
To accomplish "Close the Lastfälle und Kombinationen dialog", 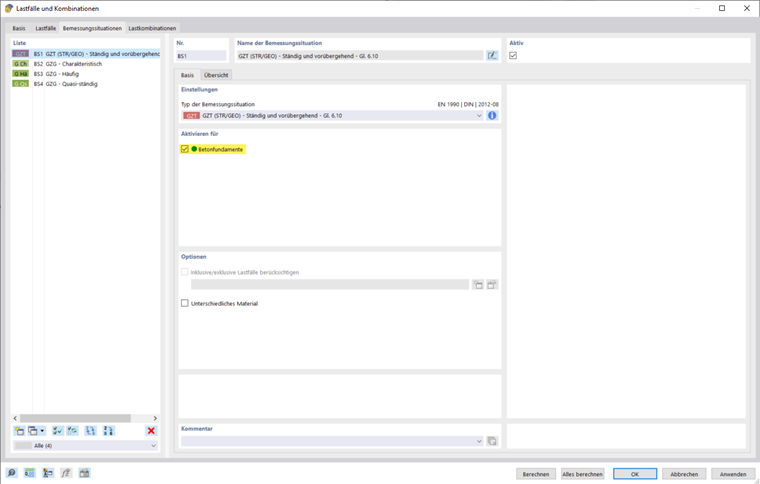I will pos(747,8).
